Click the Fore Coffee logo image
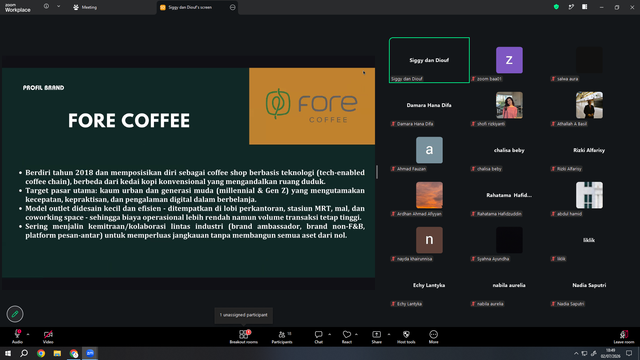 312,106
